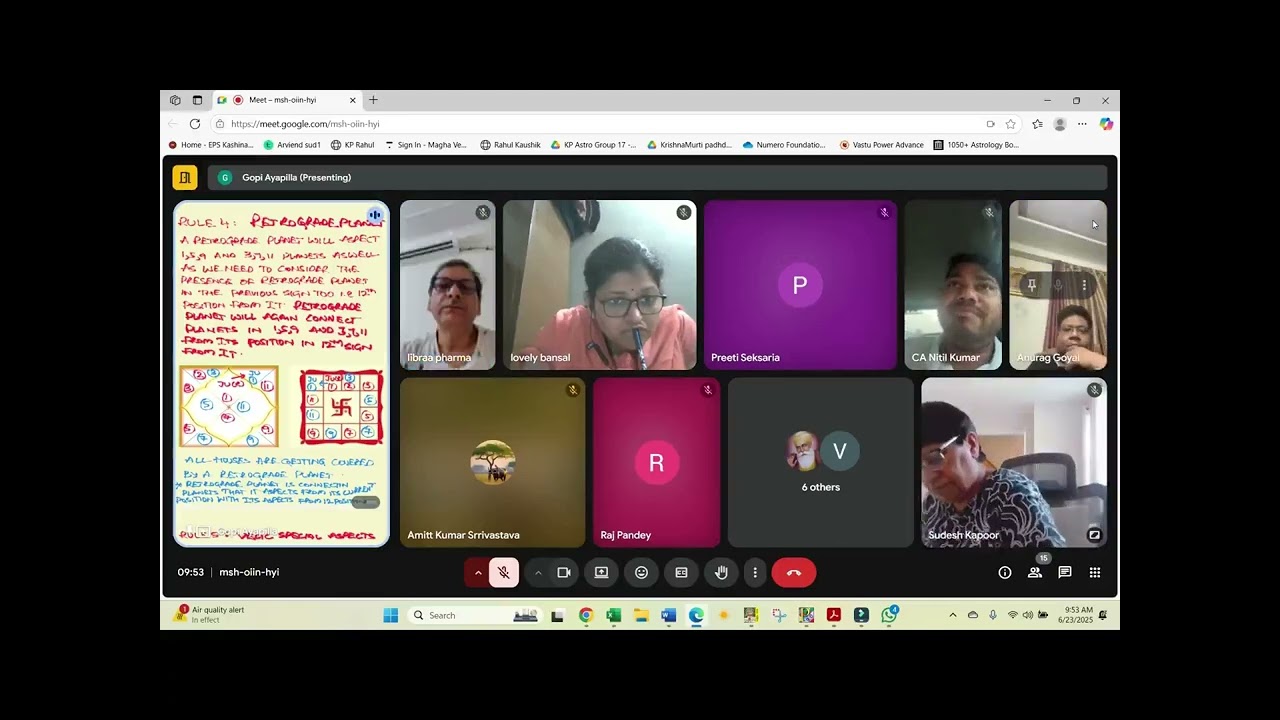Select the lovely bansal video tile
Viewport: 1280px width, 720px height.
click(599, 285)
